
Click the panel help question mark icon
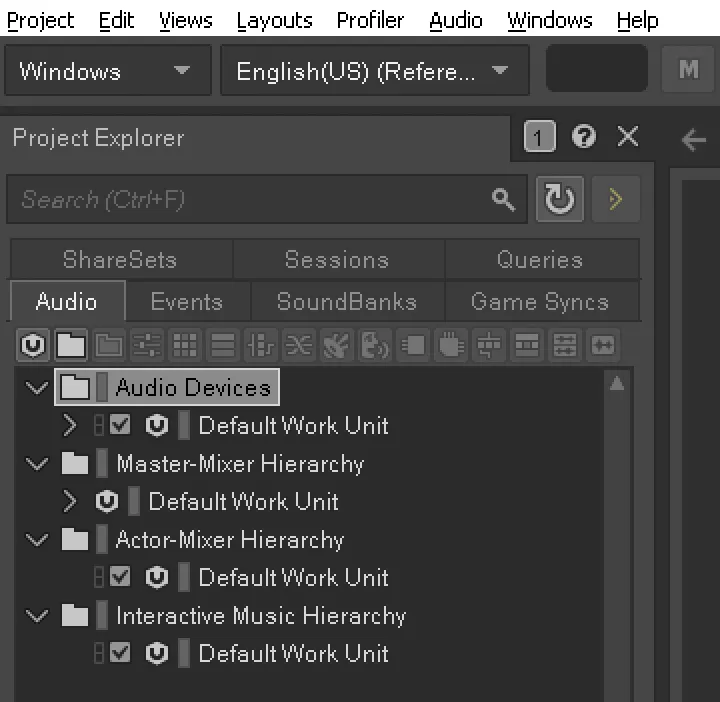(x=584, y=137)
